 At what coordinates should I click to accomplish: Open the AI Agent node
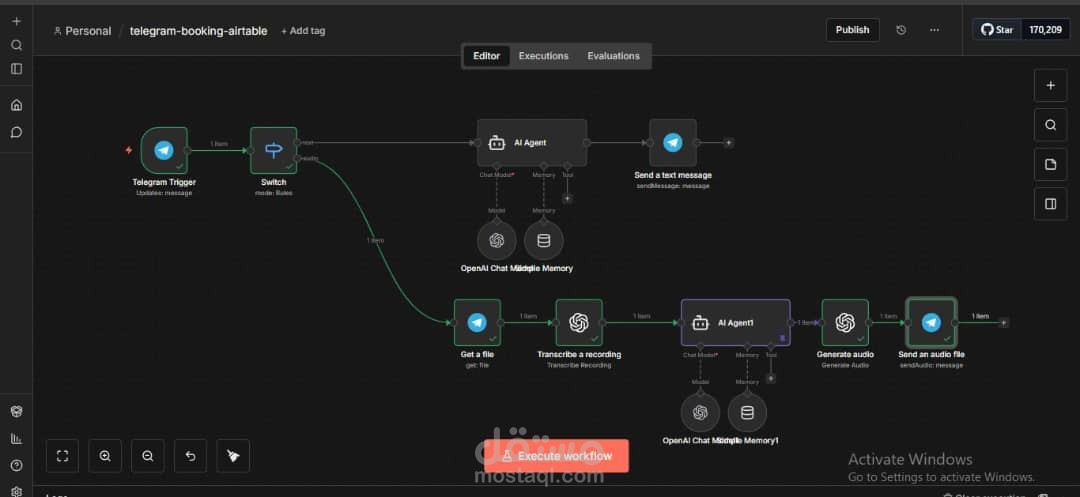click(532, 142)
